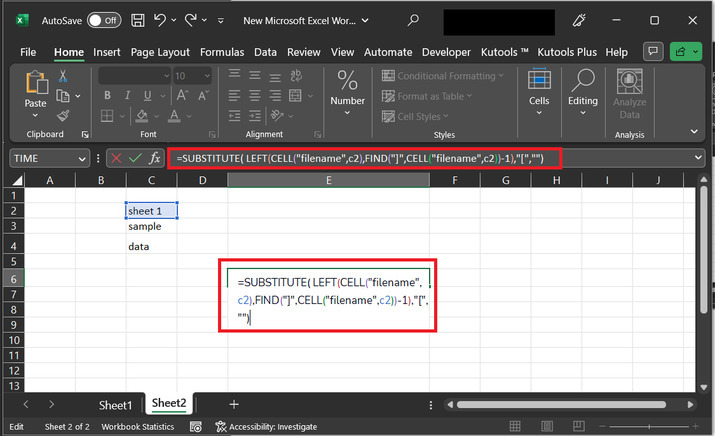The height and width of the screenshot is (436, 715).
Task: Open the Font Size dropdown
Action: pyautogui.click(x=207, y=76)
